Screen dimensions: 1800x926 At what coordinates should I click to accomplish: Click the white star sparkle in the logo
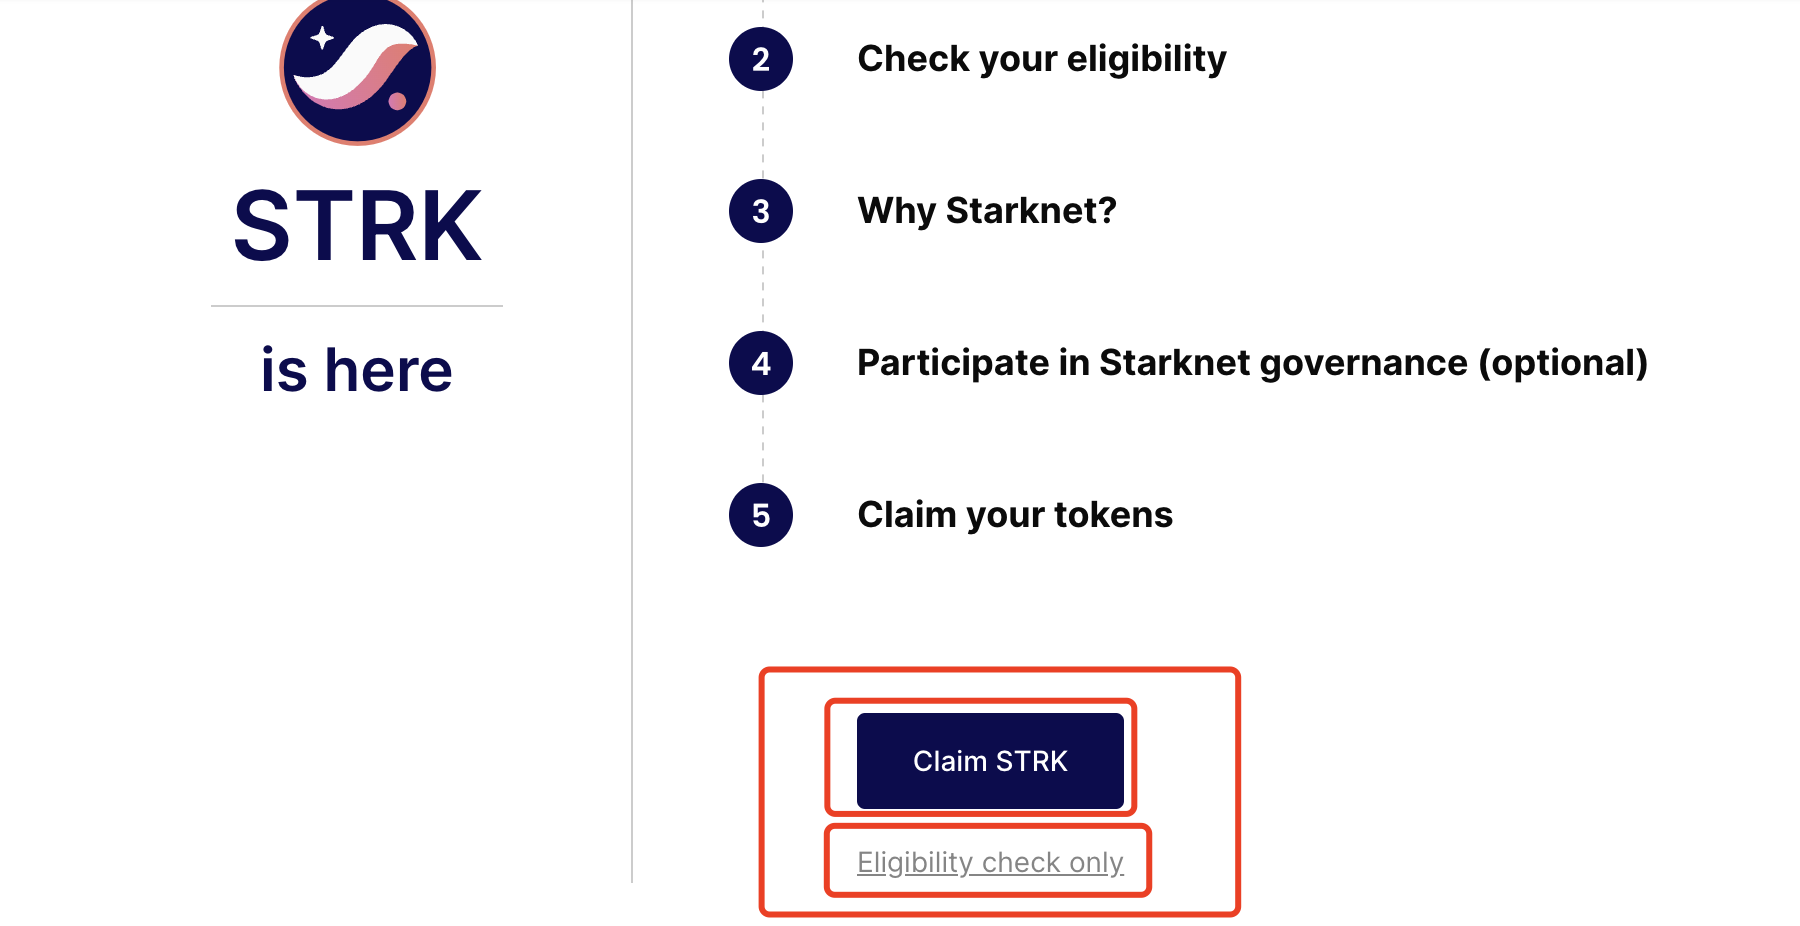tap(322, 39)
